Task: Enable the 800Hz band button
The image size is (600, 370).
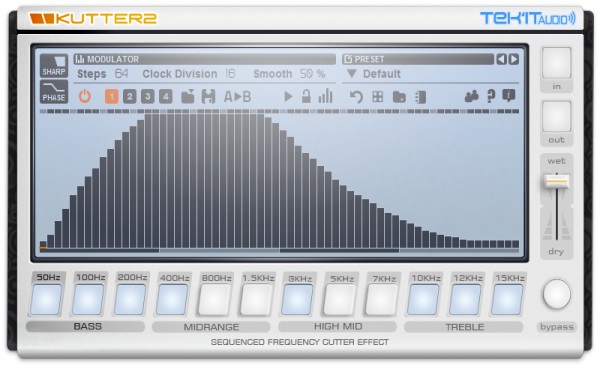Action: coord(214,300)
